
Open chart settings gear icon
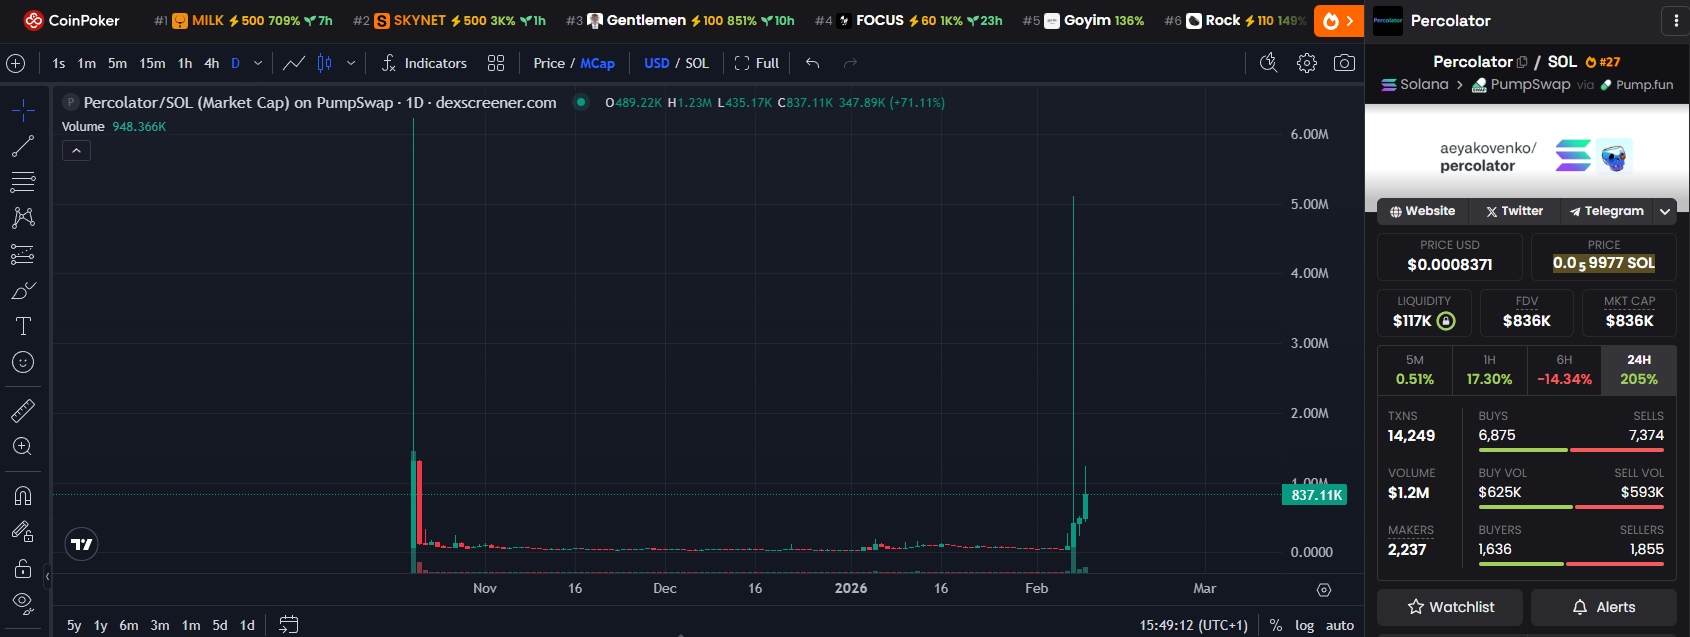point(1306,63)
